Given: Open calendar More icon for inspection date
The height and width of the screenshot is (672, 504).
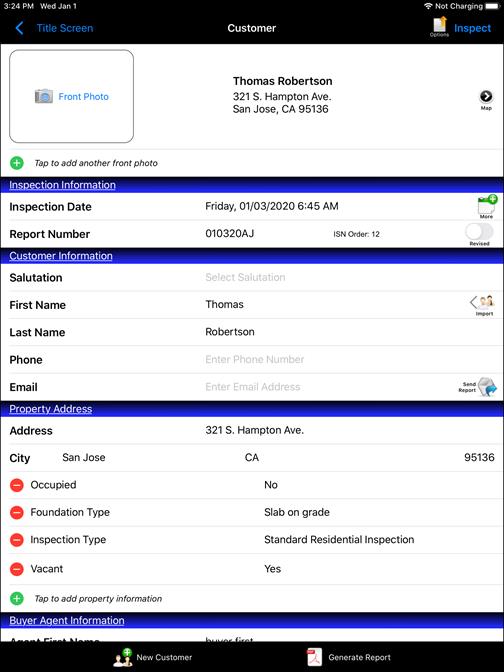Looking at the screenshot, I should tap(486, 206).
